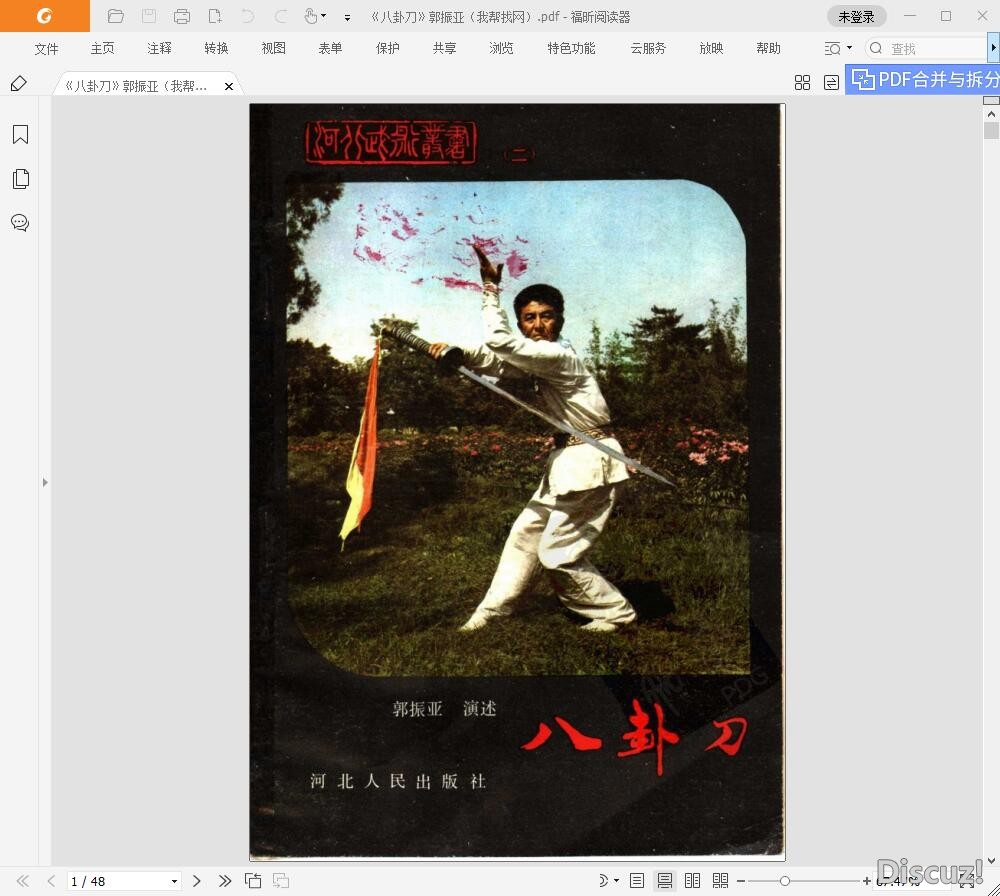Open the 主页 ribbon tab

[102, 48]
